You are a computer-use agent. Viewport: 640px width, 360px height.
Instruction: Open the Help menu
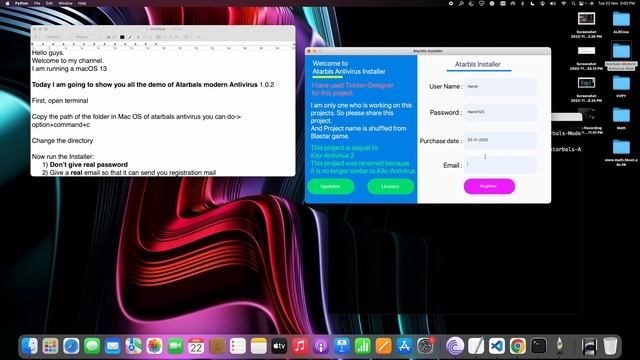point(82,3)
